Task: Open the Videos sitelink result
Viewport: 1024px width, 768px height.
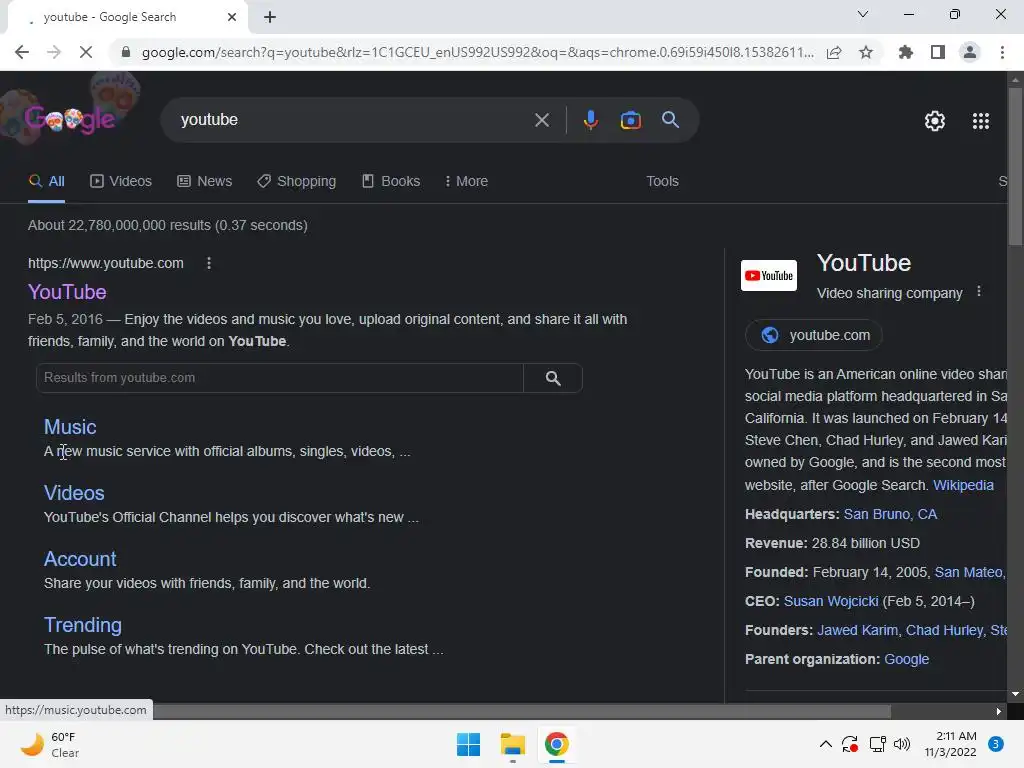Action: point(74,493)
